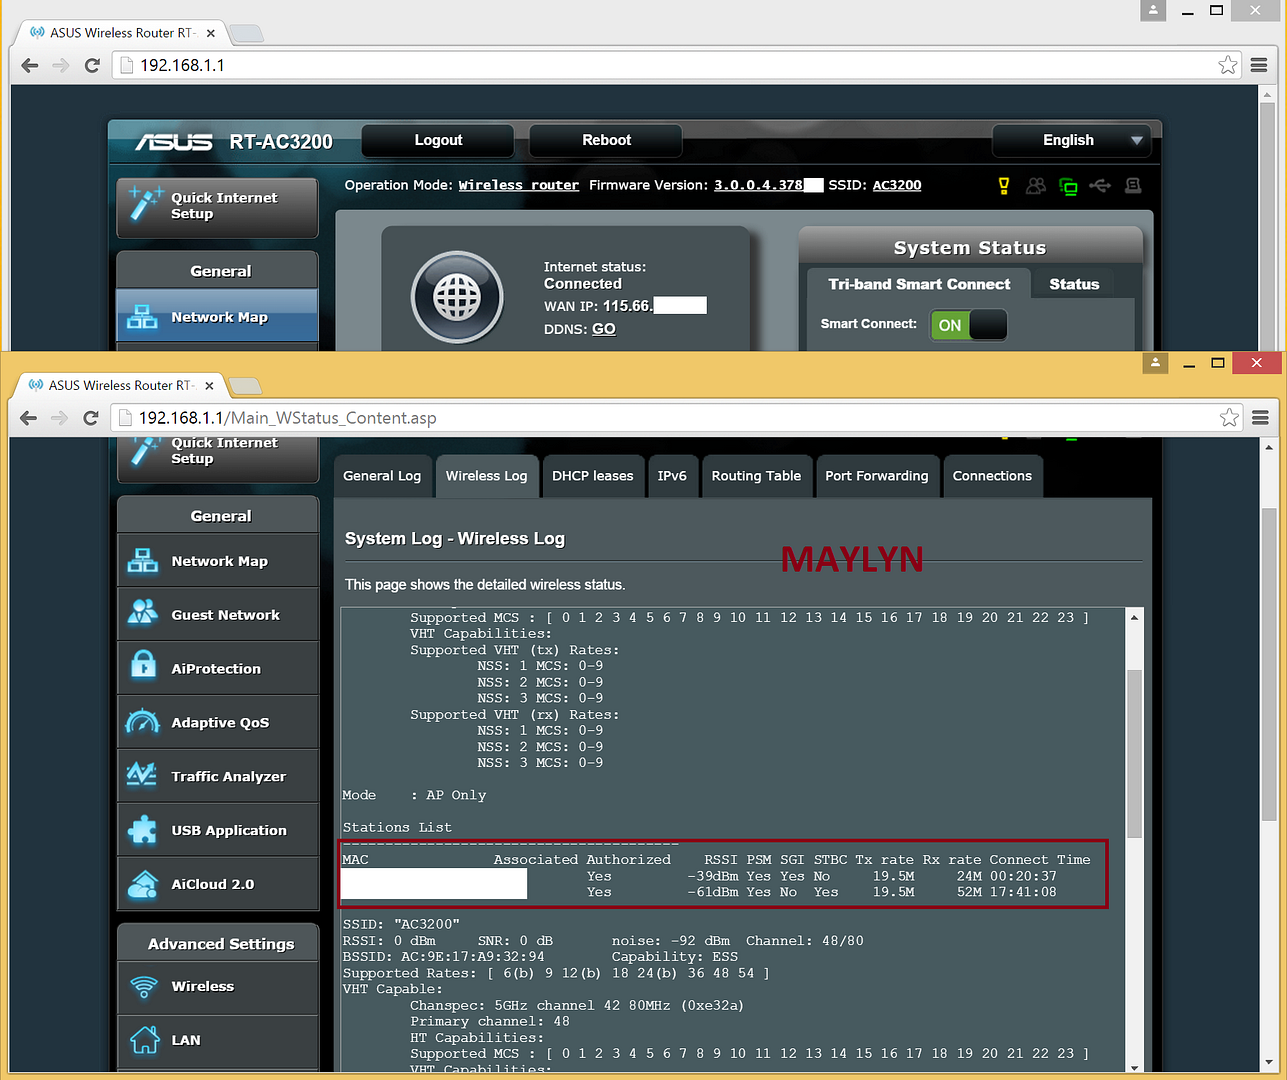The image size is (1287, 1080).
Task: Click printer status icon in header
Action: point(1133,186)
